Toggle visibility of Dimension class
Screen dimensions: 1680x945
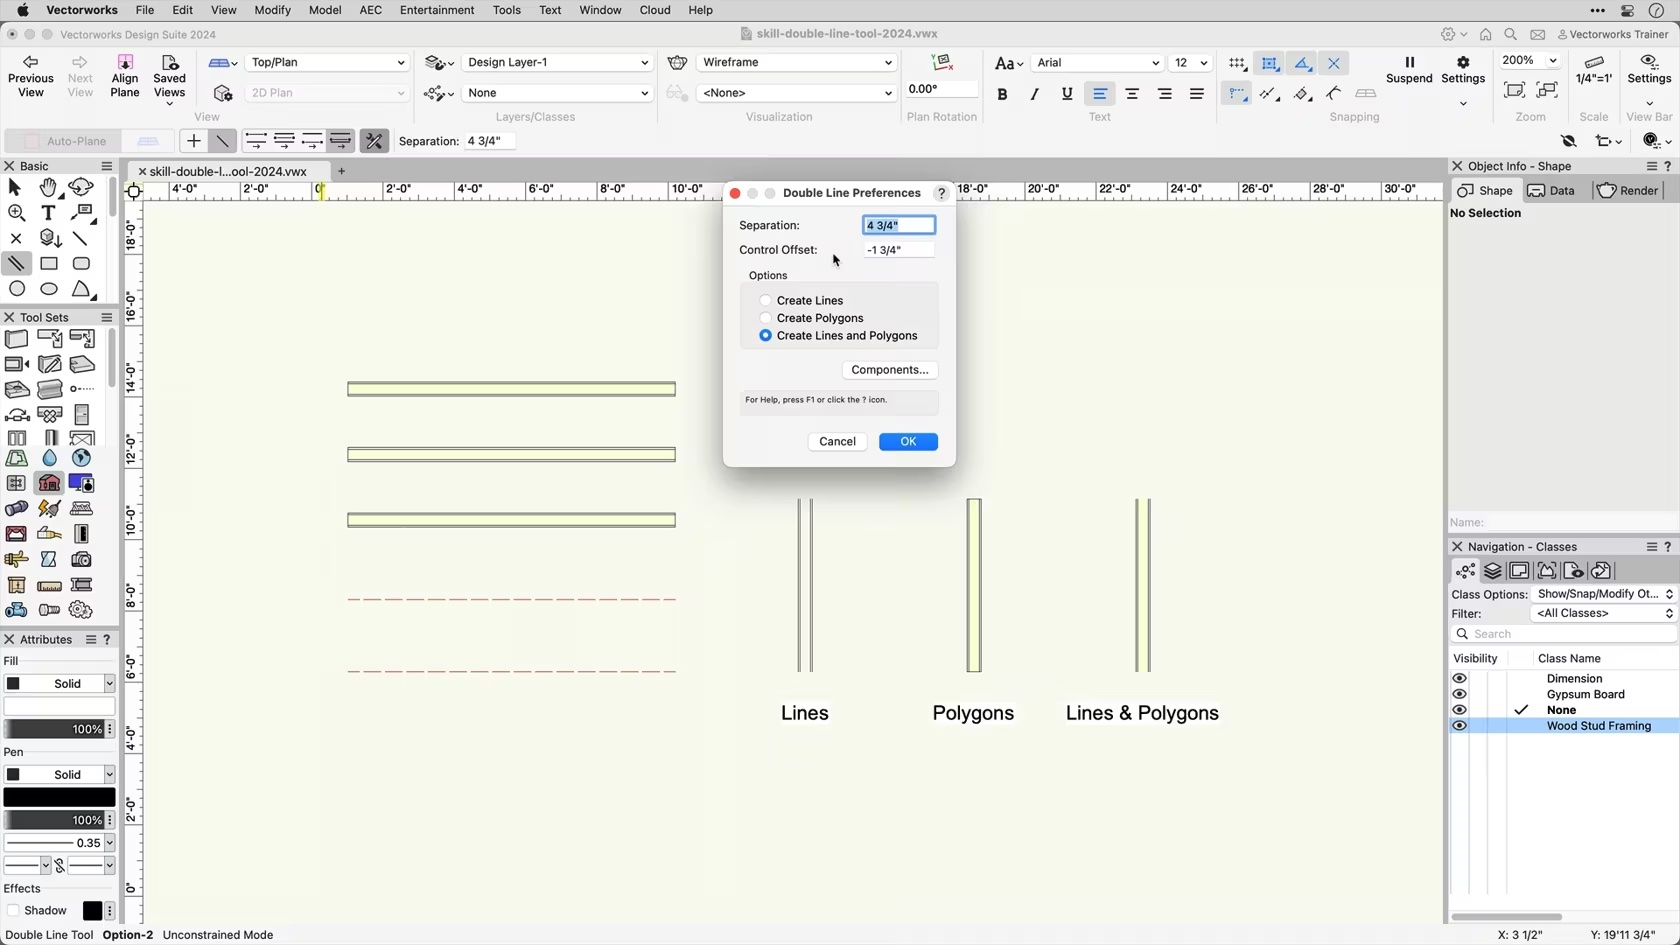coord(1460,679)
